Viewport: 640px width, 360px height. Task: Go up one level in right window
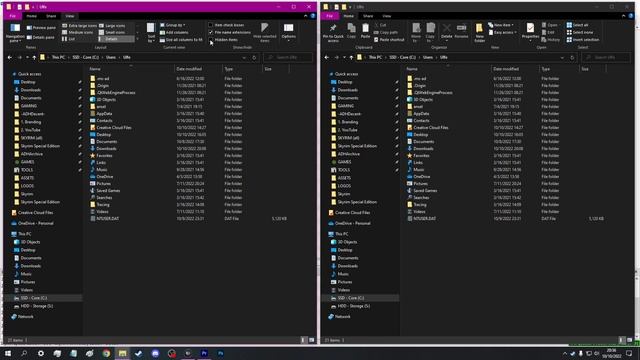point(351,58)
